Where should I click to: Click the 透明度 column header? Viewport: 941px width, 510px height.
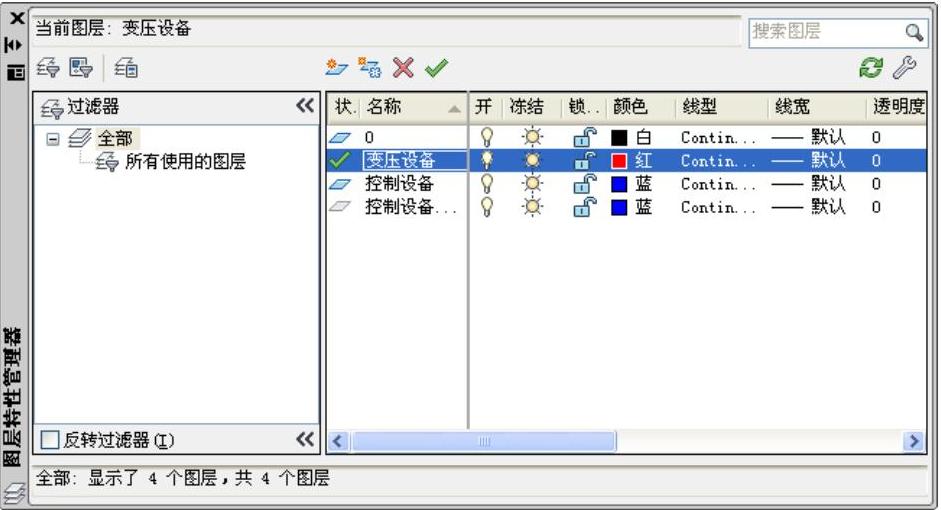[x=897, y=107]
